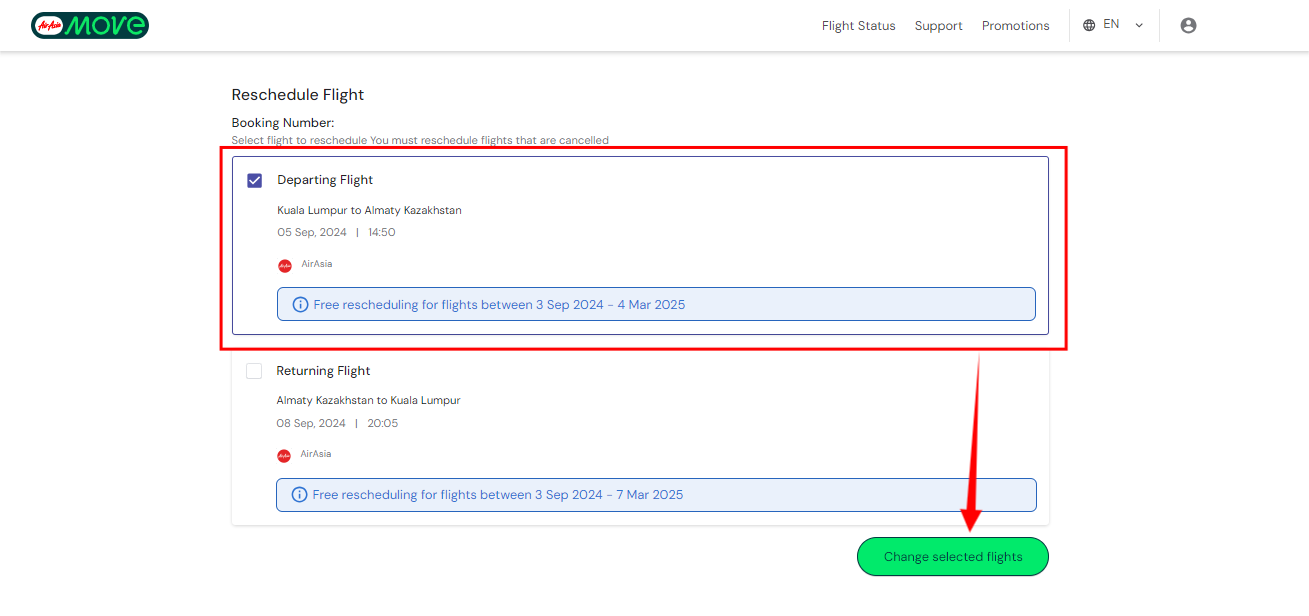The image size is (1309, 616).
Task: Click the Departing Flight title text
Action: [x=325, y=180]
